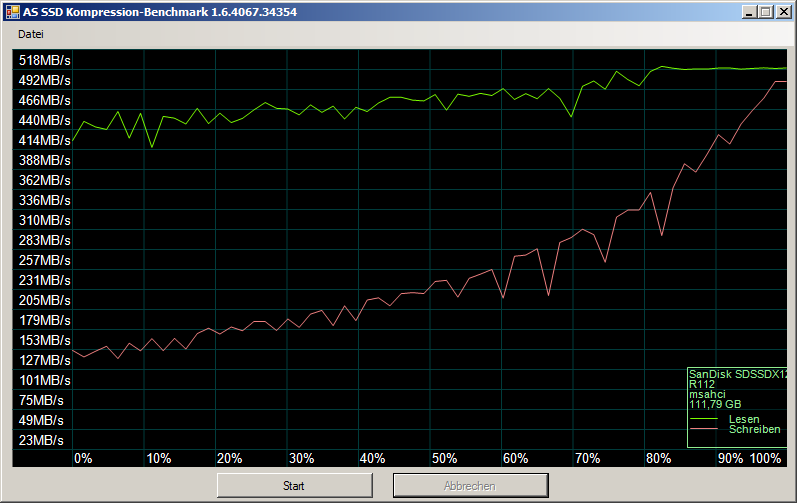The width and height of the screenshot is (797, 503).
Task: Click the 20% compression axis label
Action: pyautogui.click(x=230, y=458)
